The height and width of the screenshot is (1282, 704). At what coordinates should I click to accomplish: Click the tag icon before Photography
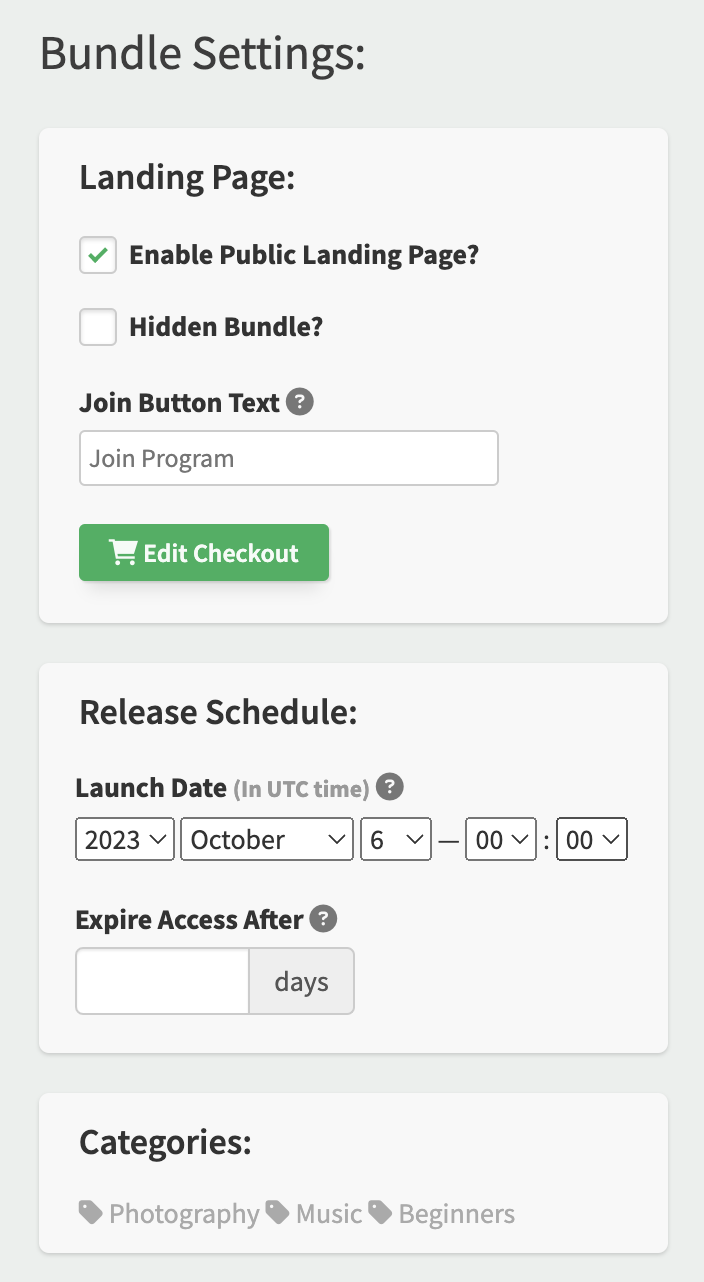pyautogui.click(x=91, y=1213)
